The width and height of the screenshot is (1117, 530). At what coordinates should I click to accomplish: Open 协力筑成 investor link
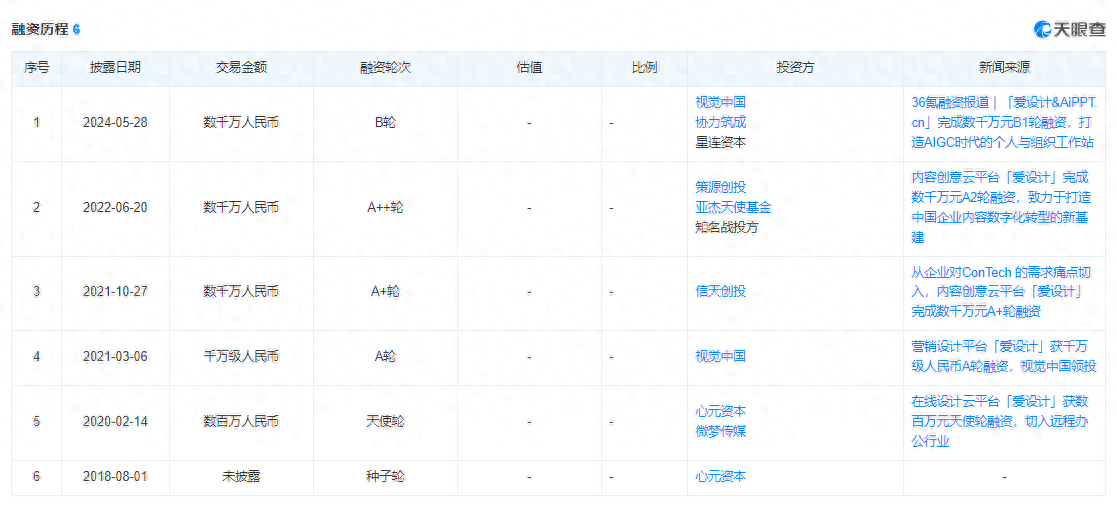(x=720, y=122)
